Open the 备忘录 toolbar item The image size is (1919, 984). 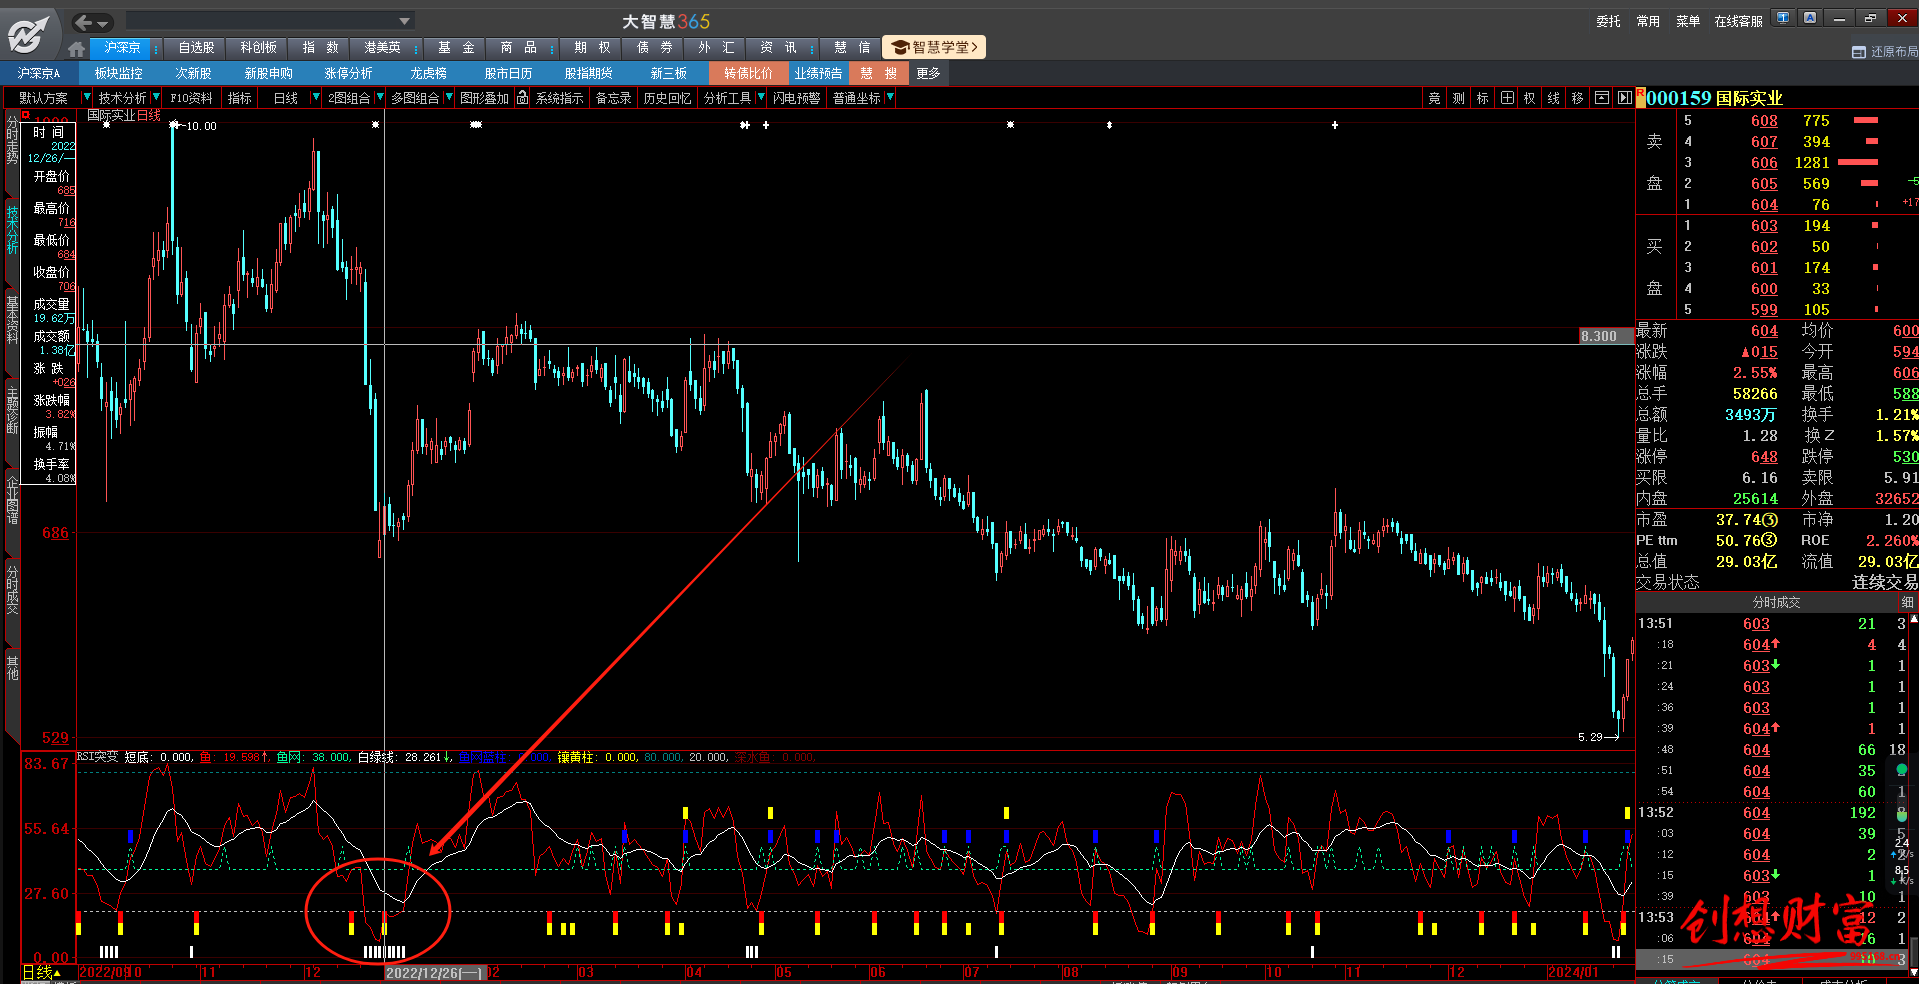(x=613, y=98)
